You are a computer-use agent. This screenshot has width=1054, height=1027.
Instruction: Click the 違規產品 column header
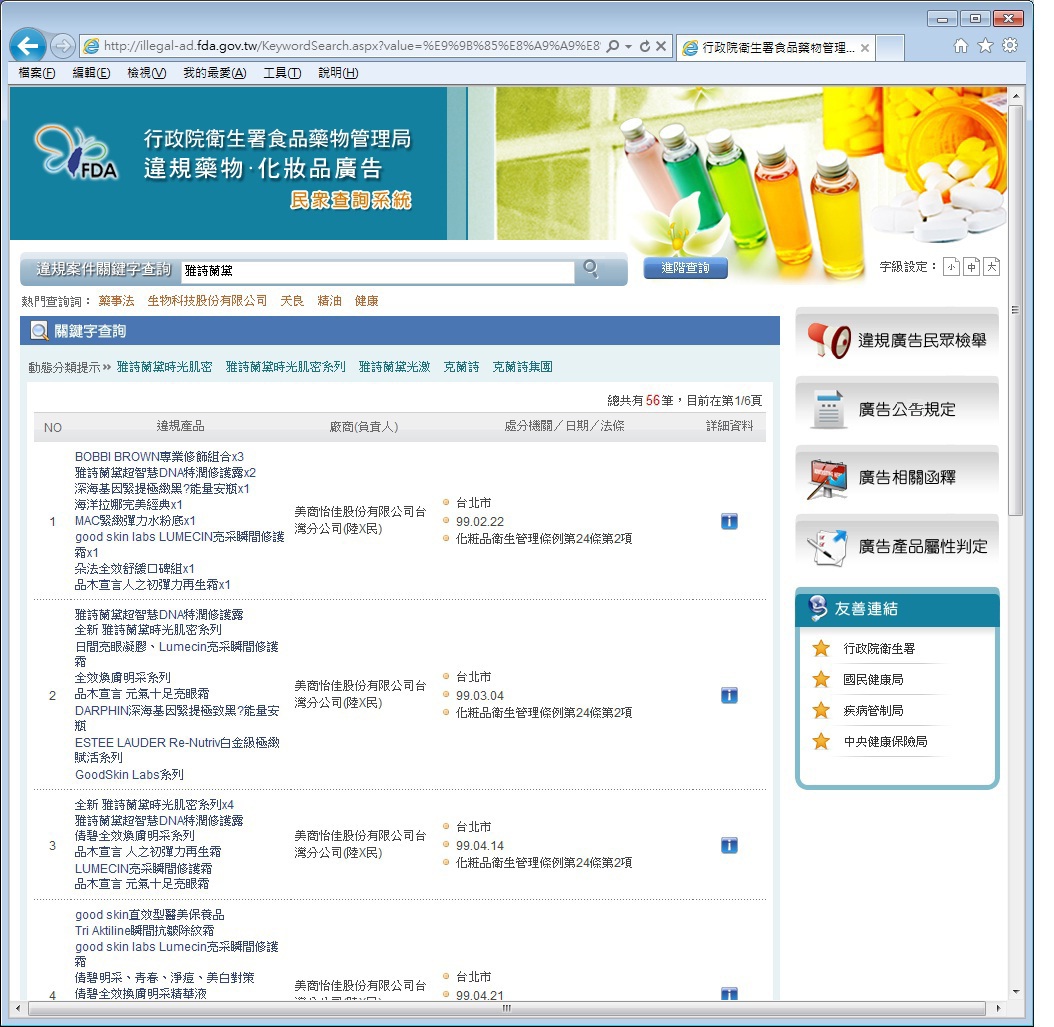(180, 426)
